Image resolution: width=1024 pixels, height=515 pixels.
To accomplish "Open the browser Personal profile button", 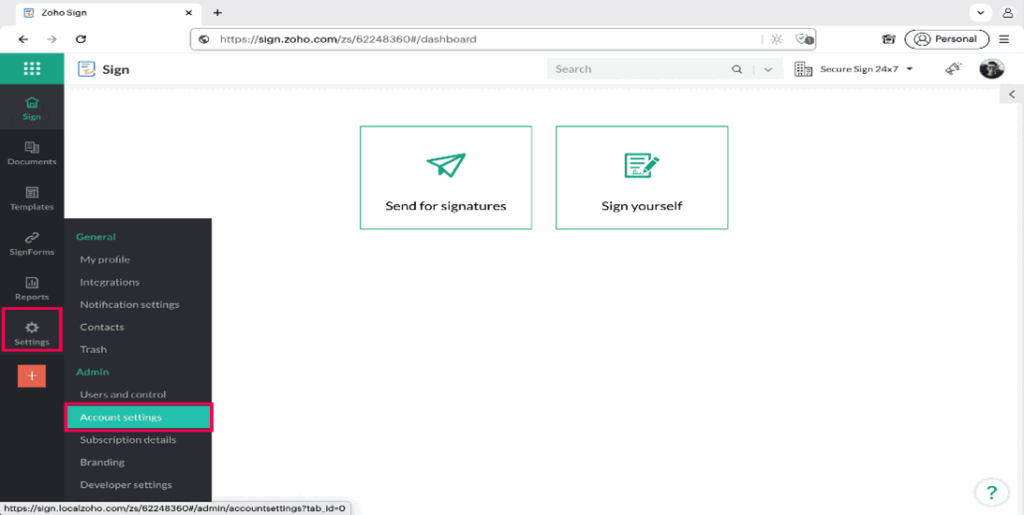I will coord(946,39).
